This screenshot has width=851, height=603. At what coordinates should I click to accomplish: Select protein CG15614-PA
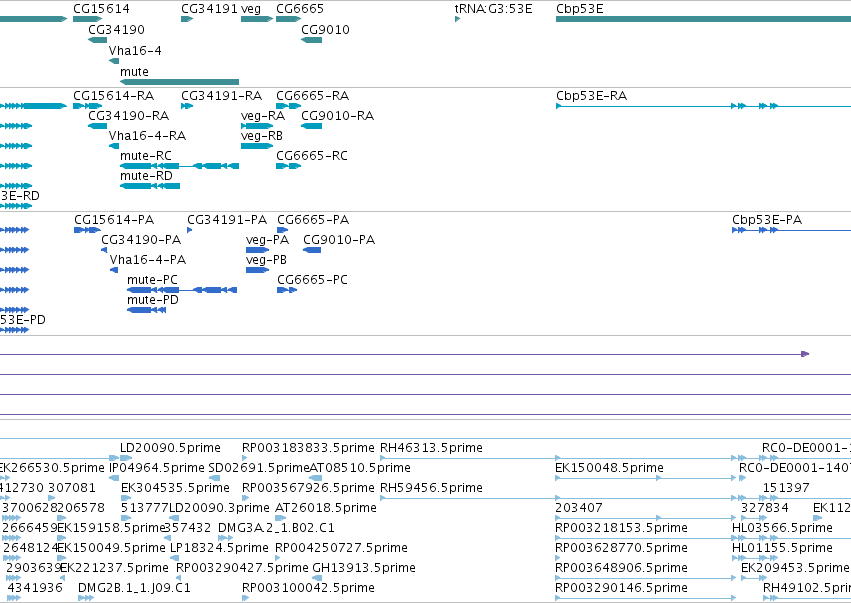coord(114,220)
